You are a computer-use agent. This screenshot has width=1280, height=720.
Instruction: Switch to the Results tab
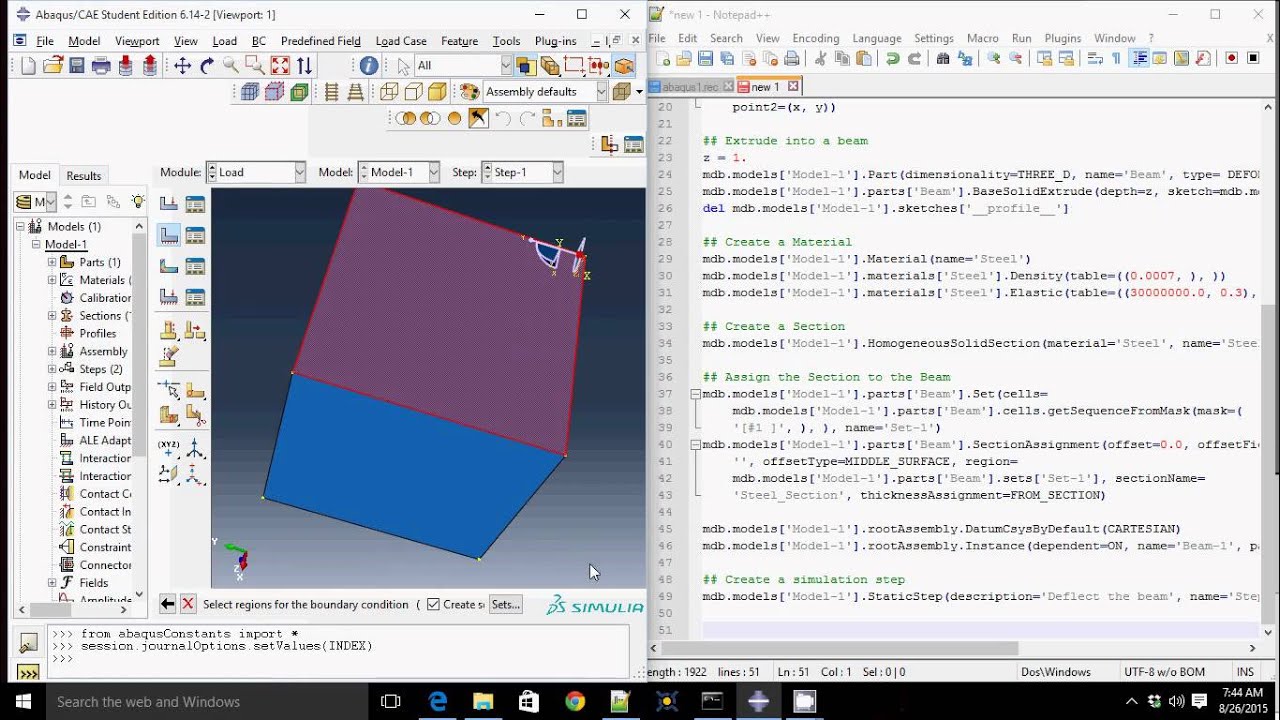[x=84, y=175]
